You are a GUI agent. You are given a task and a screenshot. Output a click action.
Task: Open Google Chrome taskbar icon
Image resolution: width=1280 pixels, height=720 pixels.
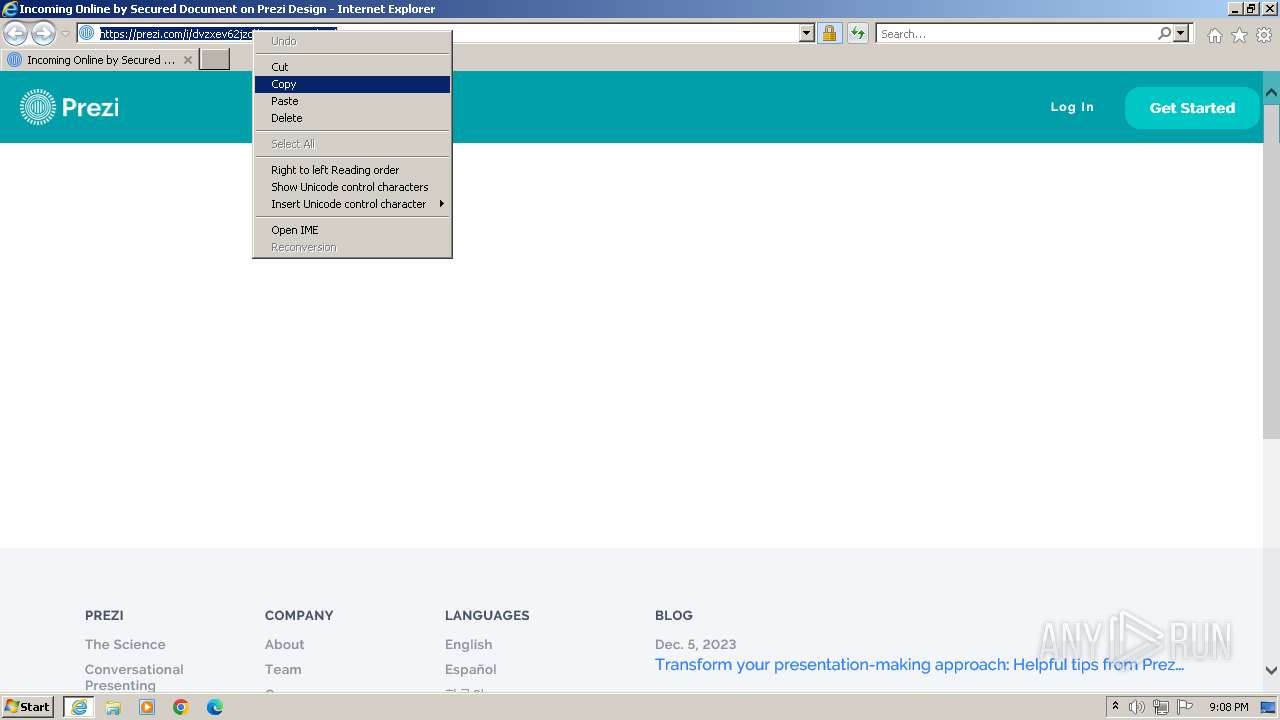coord(181,707)
